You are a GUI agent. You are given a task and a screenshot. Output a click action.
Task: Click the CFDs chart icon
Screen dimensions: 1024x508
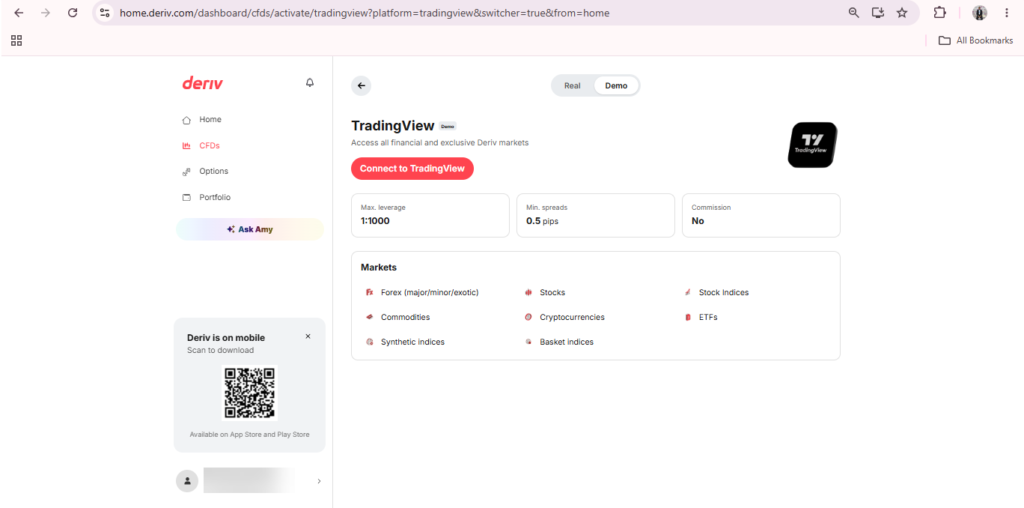[186, 146]
